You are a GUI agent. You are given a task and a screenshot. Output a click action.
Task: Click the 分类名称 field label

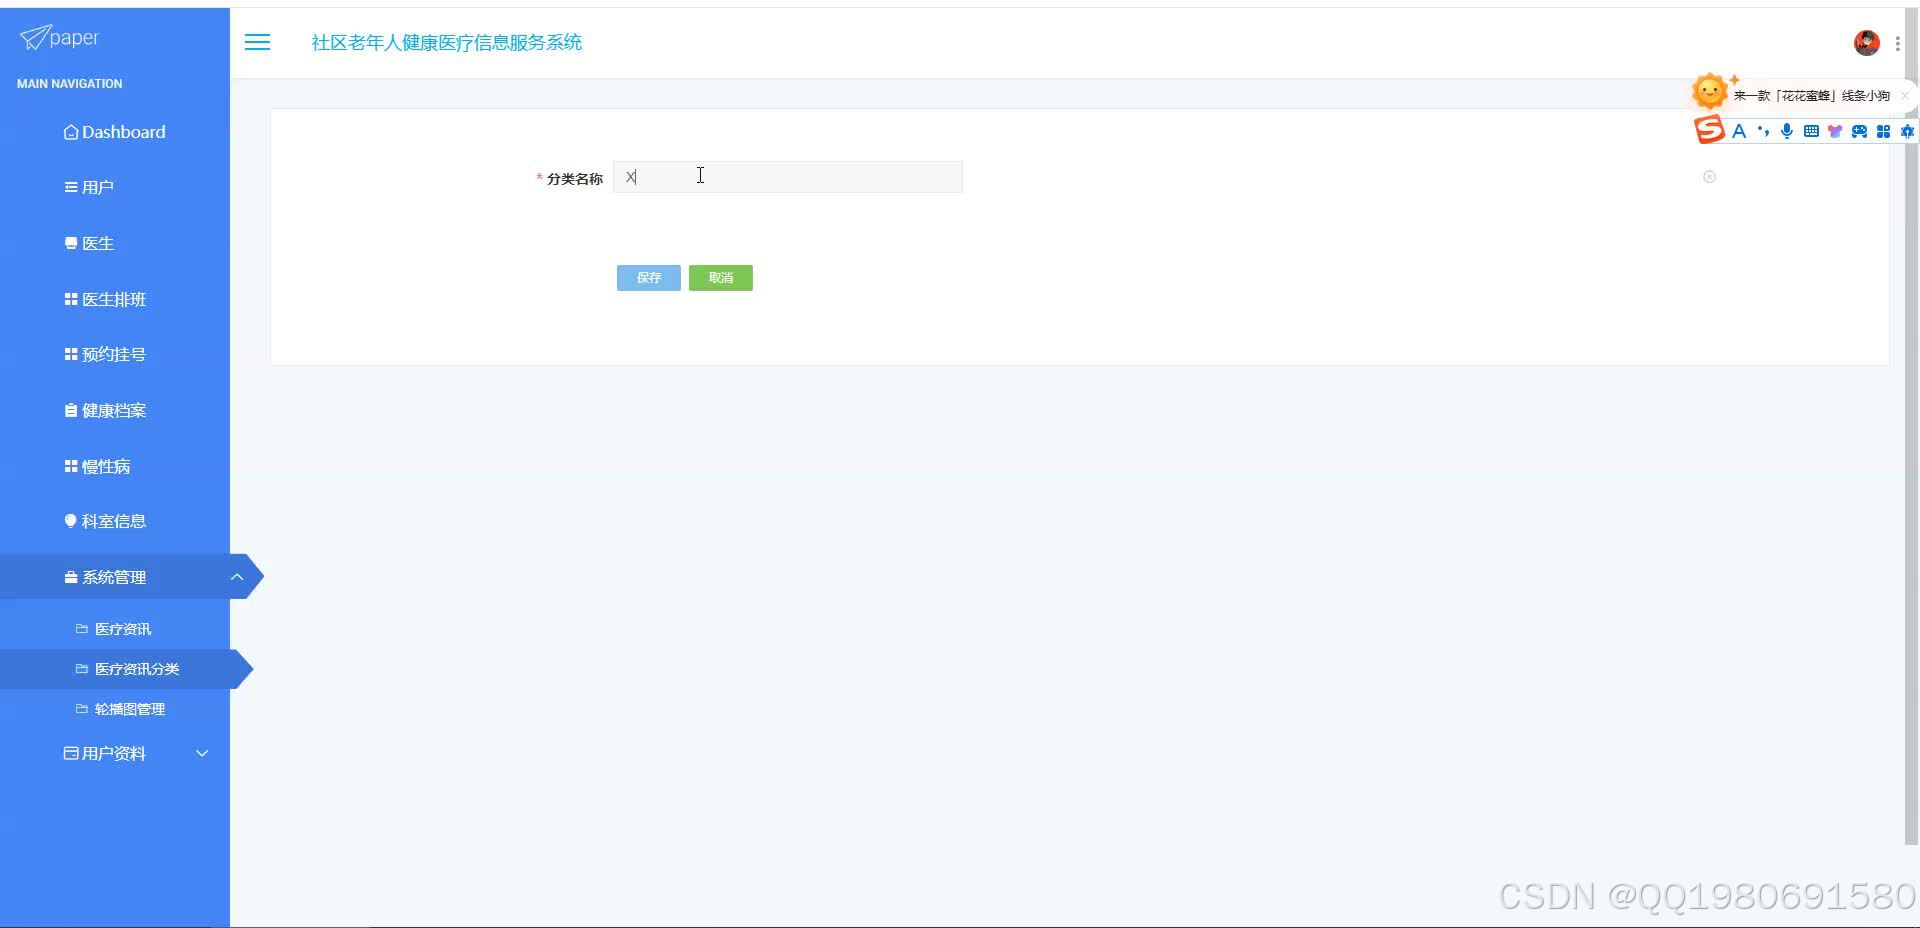[x=574, y=179]
